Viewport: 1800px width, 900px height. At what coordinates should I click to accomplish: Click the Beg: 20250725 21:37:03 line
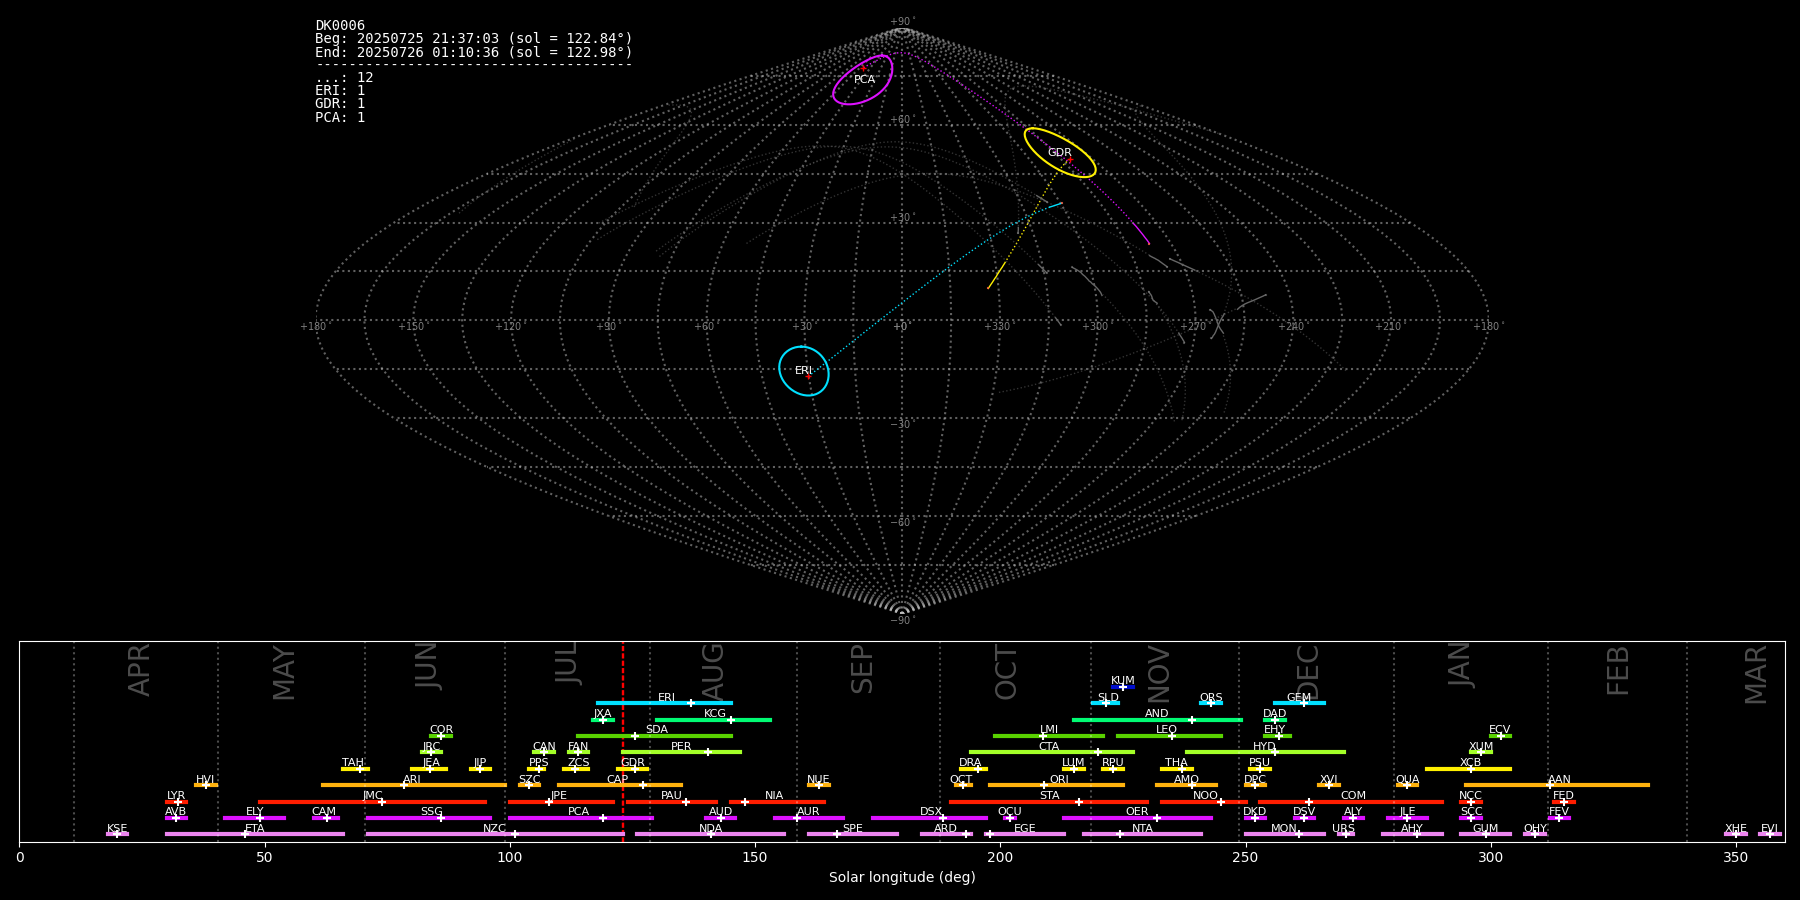pos(474,39)
